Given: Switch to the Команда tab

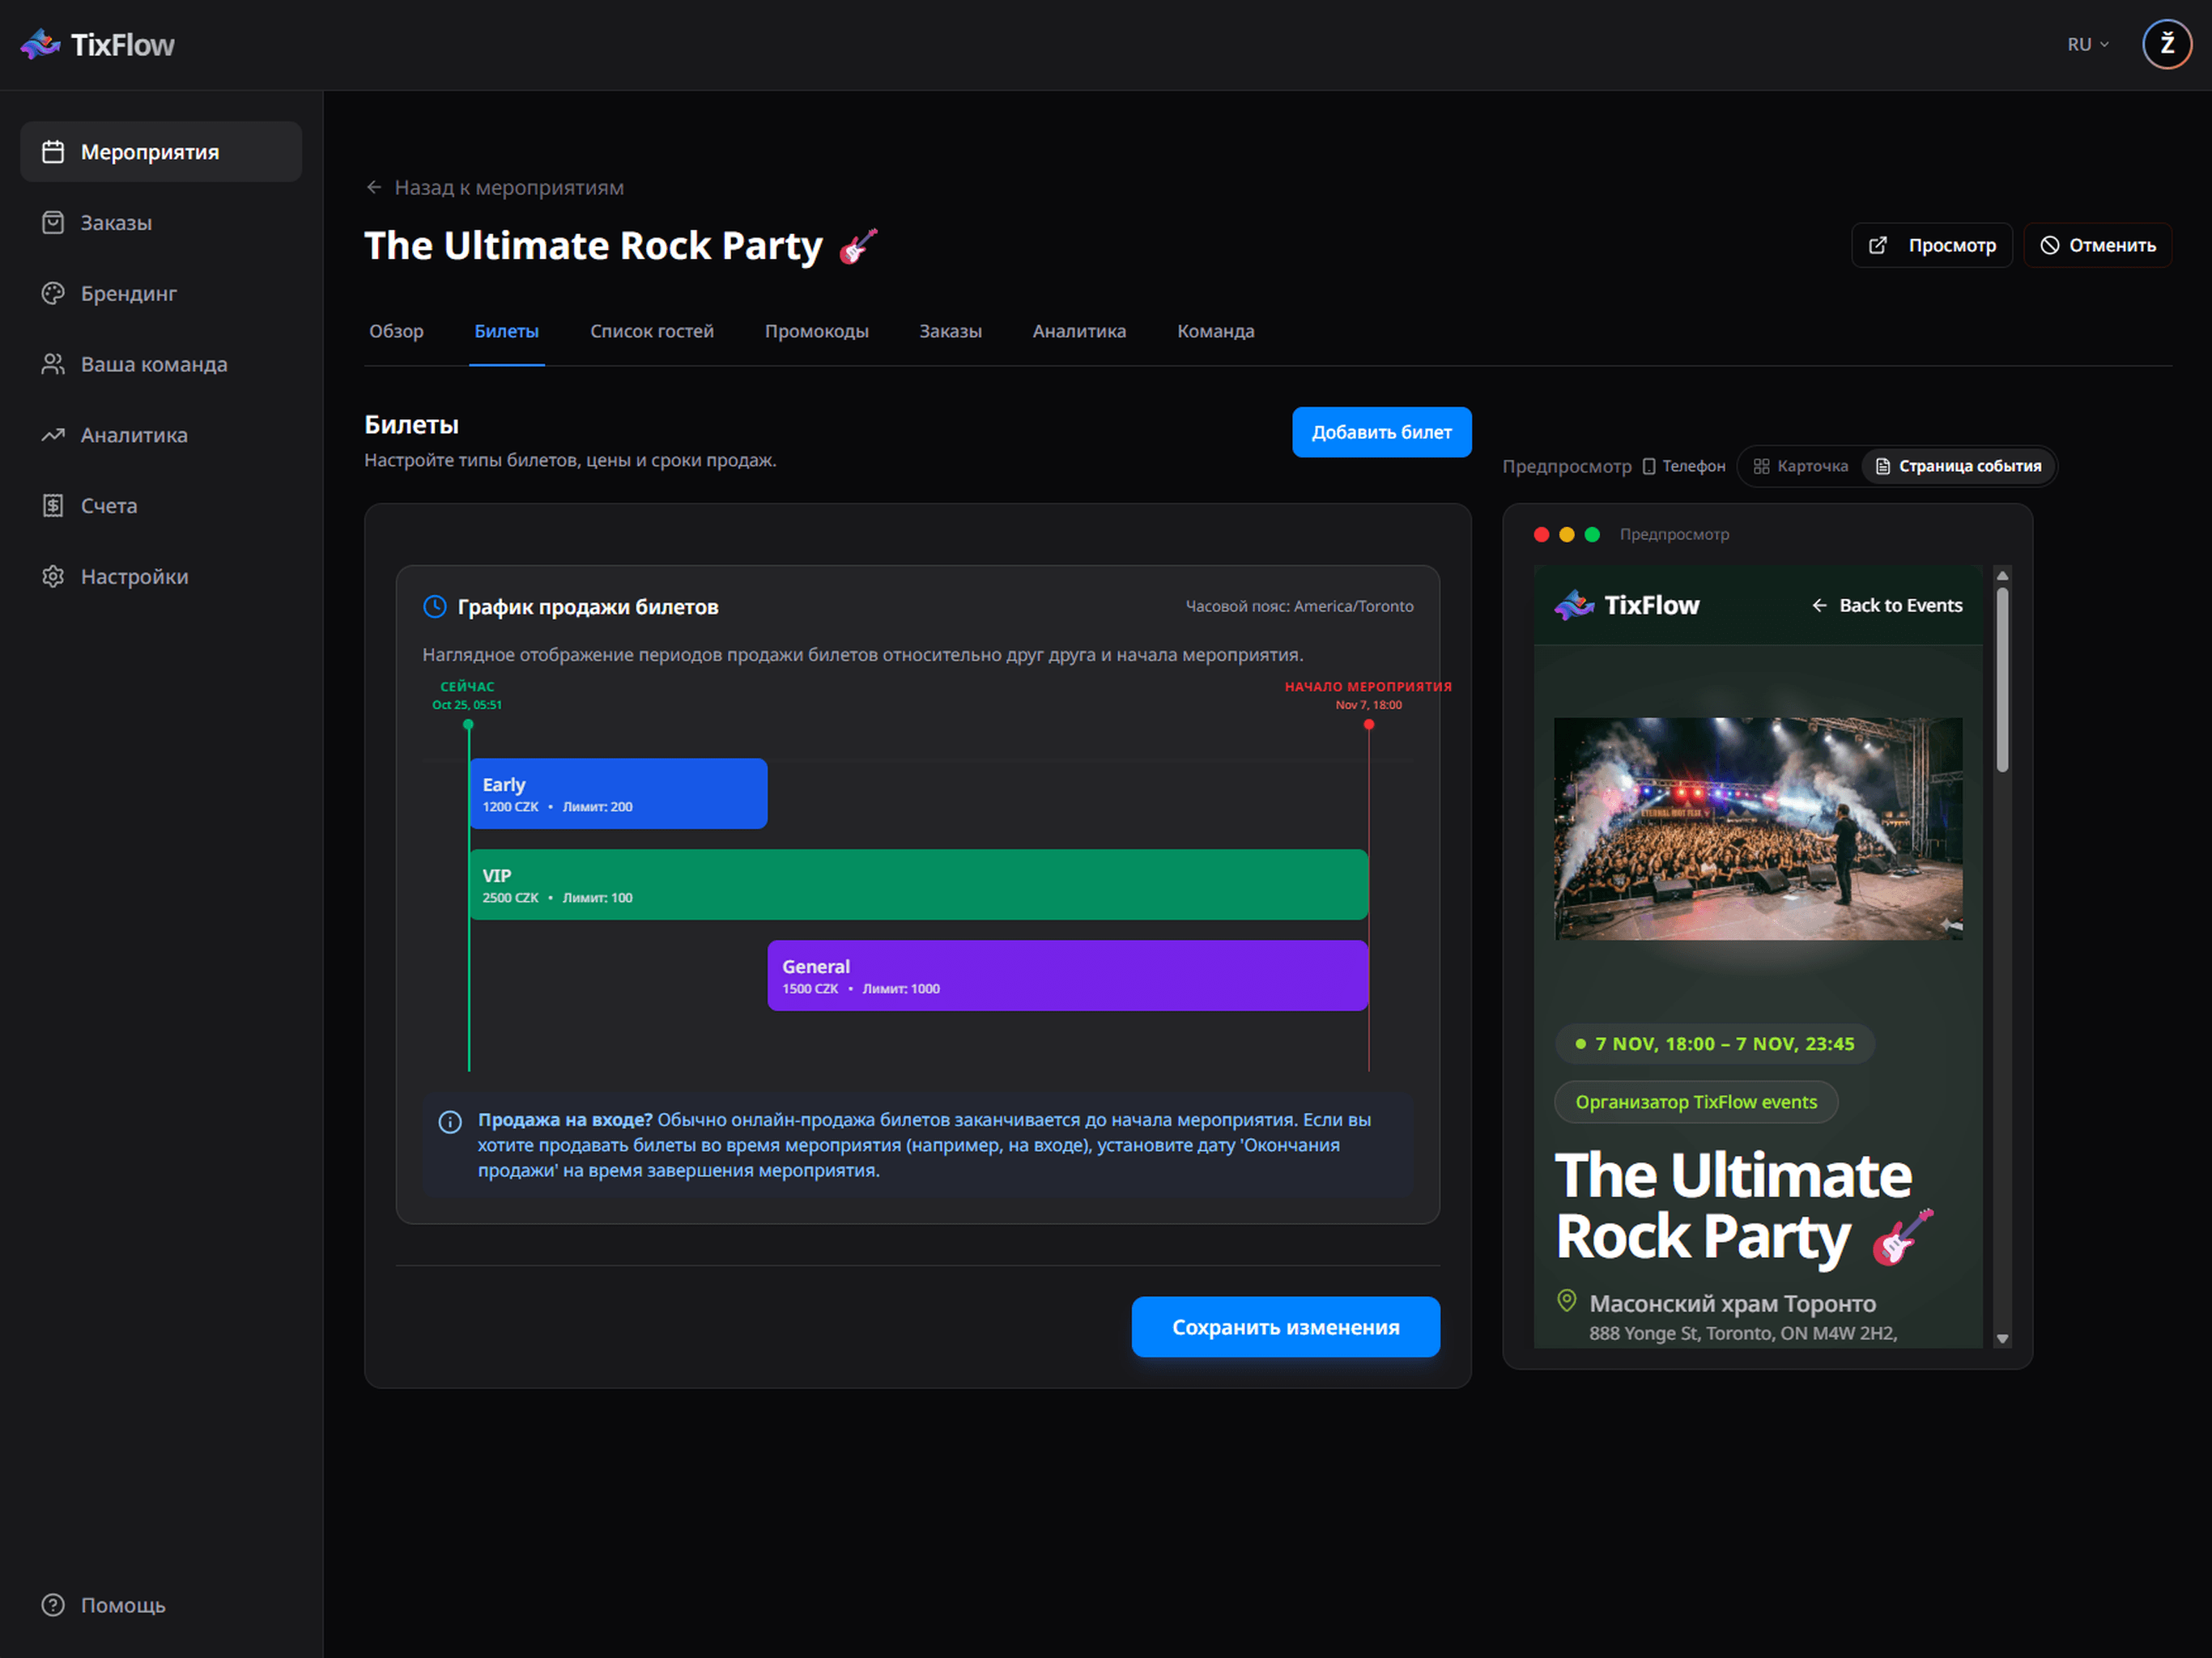Looking at the screenshot, I should click(1216, 331).
